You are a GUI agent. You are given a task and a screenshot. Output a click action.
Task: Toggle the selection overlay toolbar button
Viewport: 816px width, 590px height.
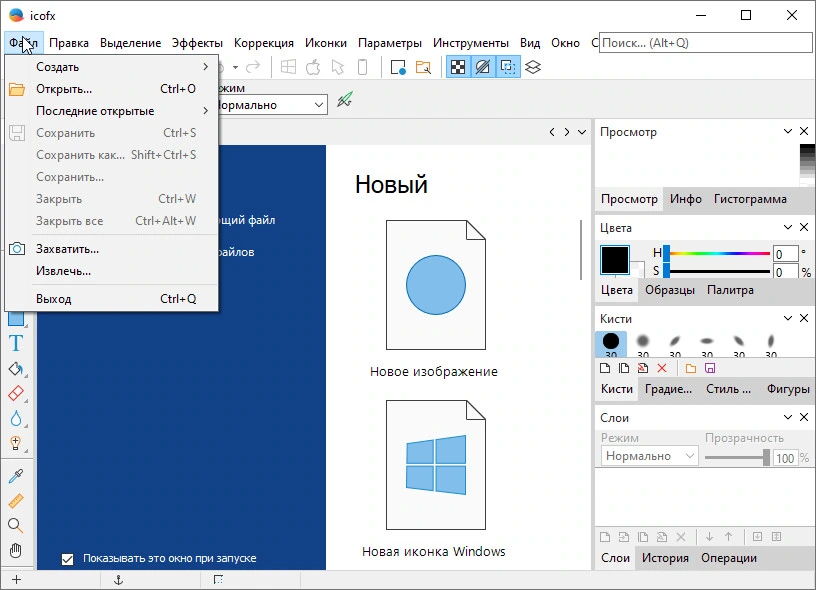508,67
